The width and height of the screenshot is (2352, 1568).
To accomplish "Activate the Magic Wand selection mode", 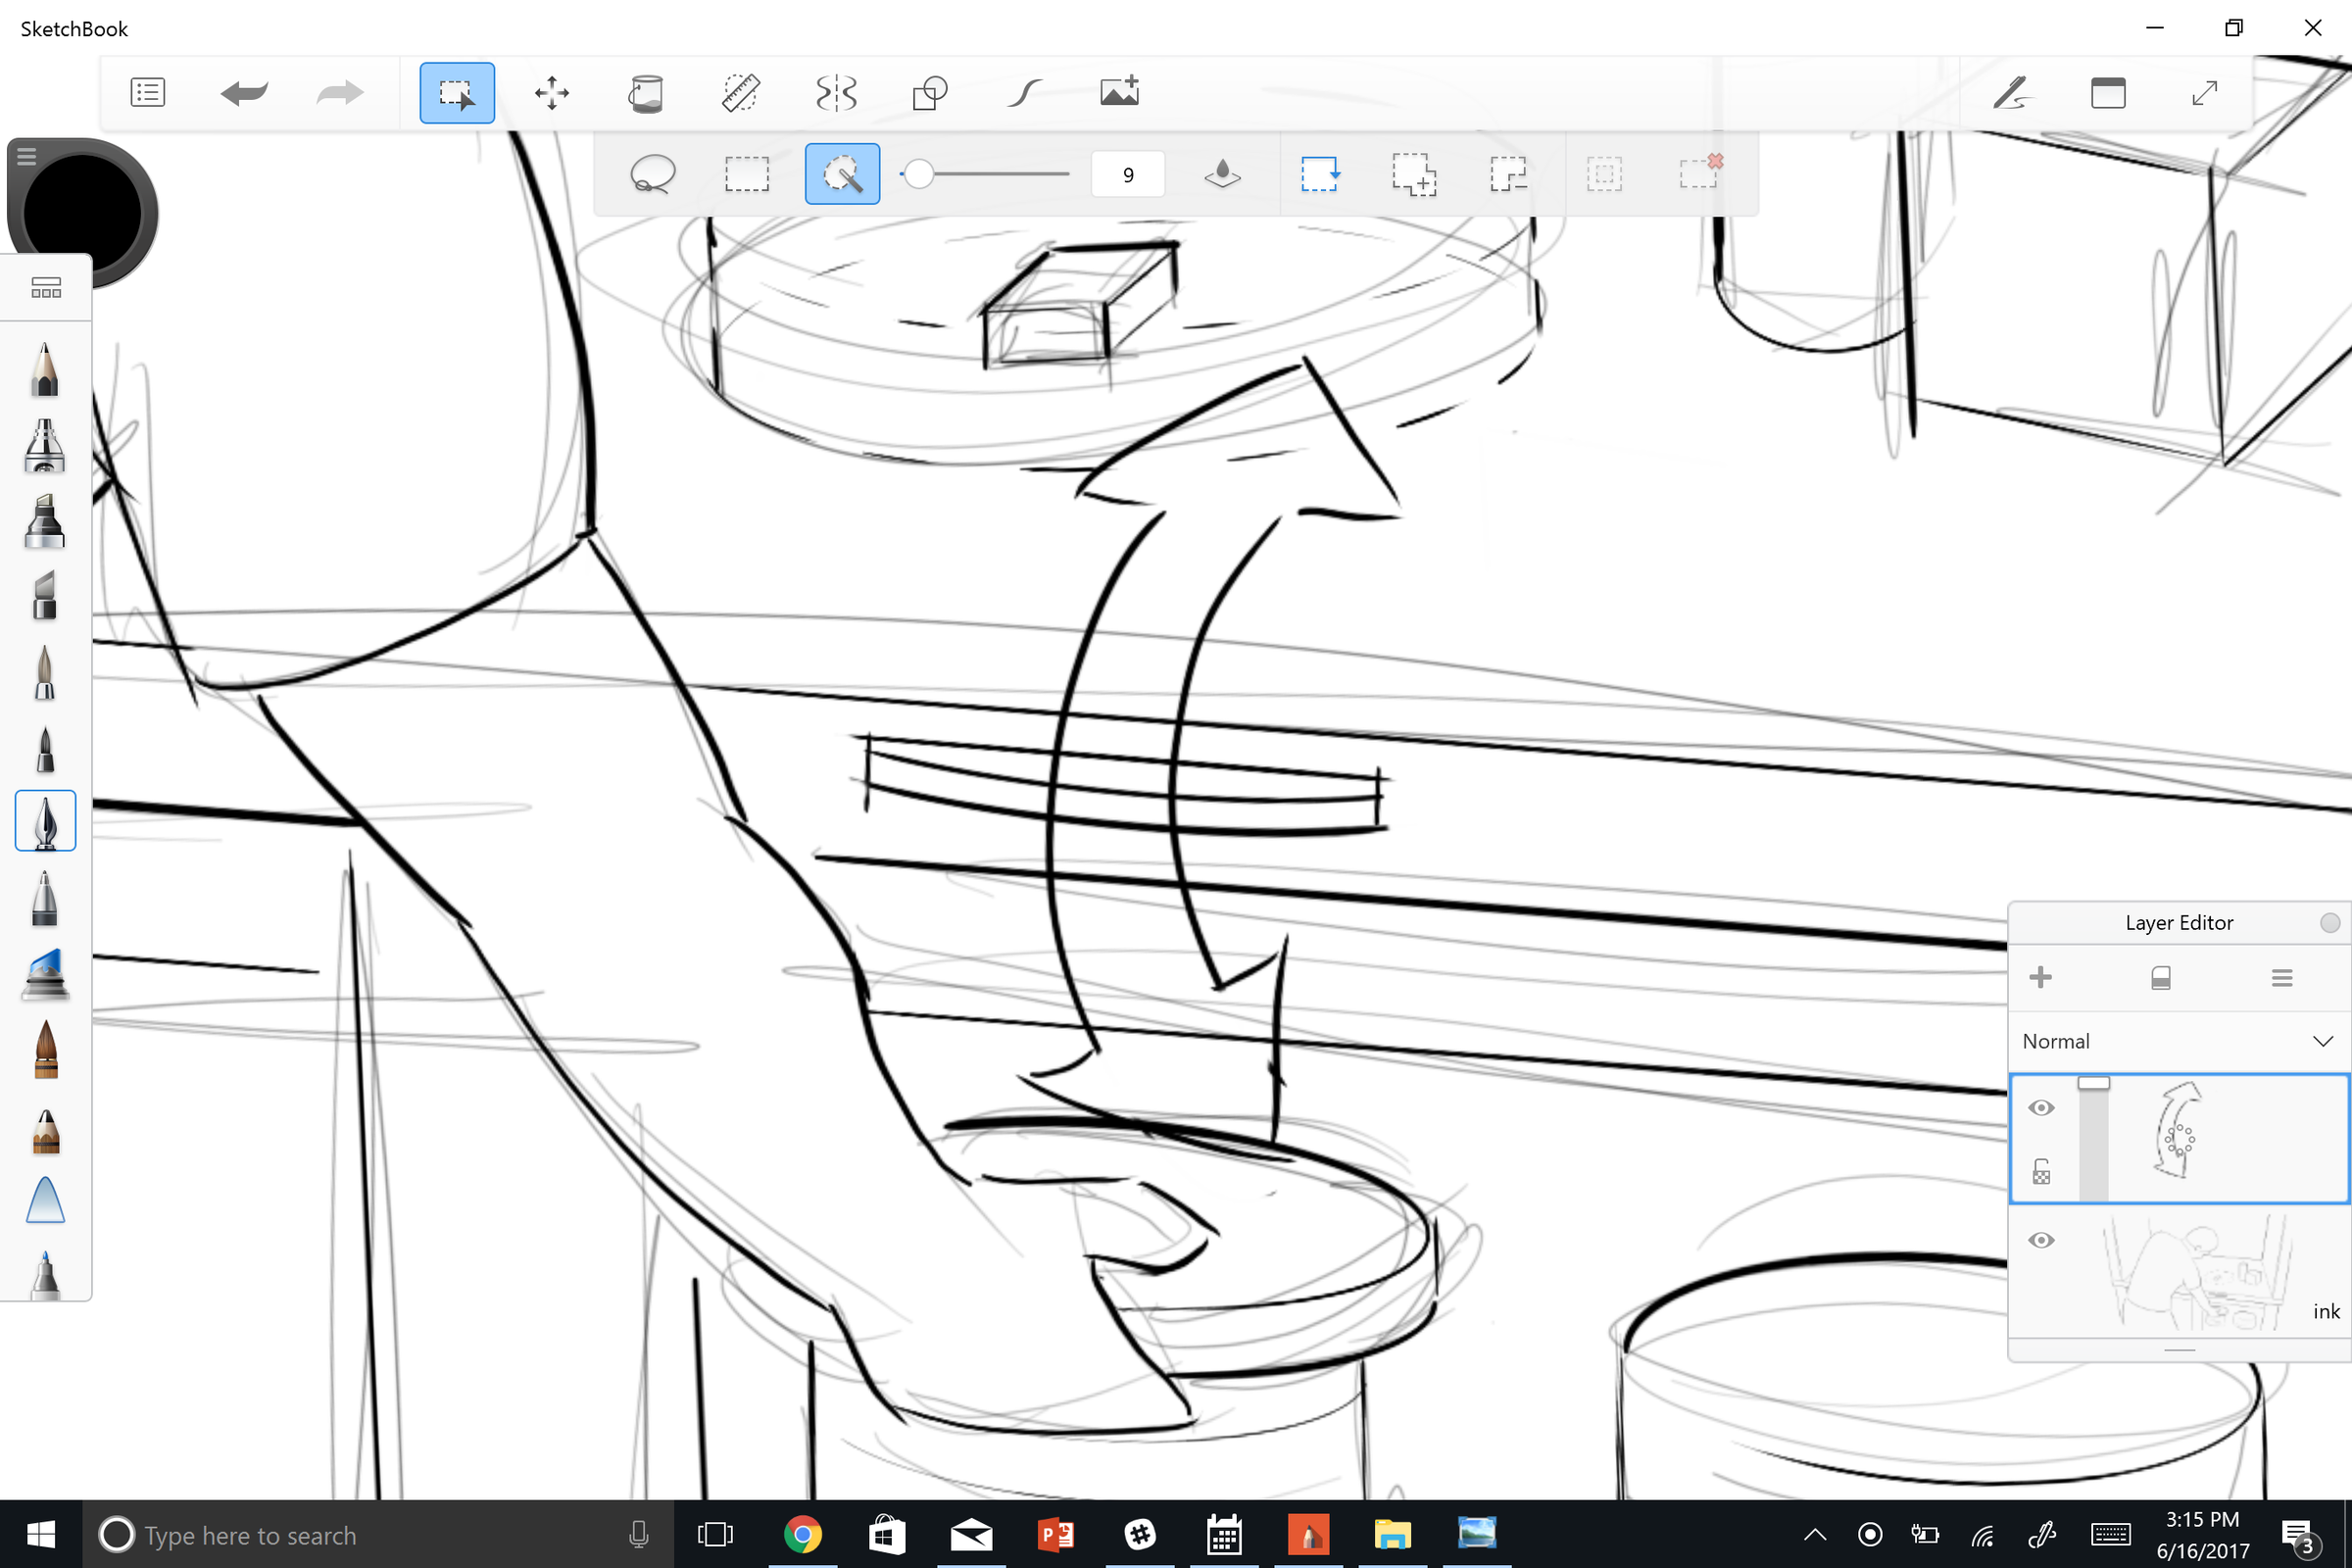I will click(x=842, y=173).
